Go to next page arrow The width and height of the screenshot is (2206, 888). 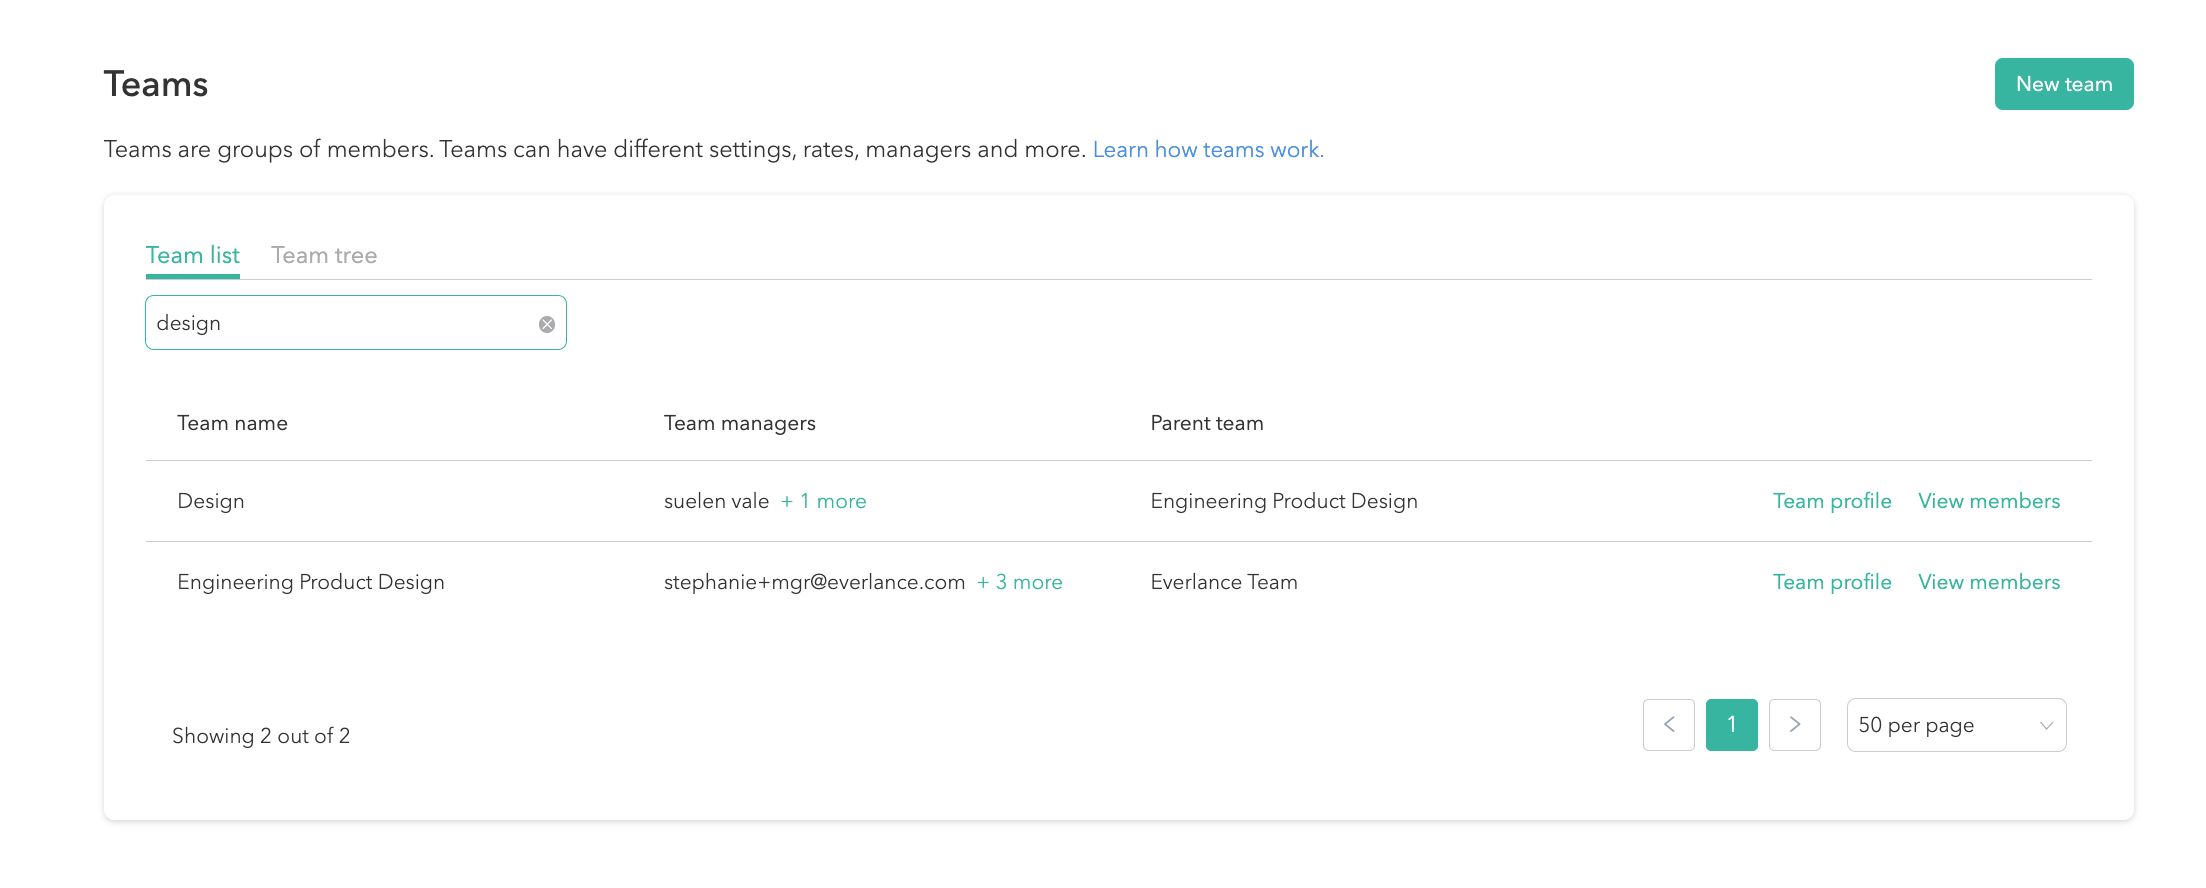(x=1794, y=725)
